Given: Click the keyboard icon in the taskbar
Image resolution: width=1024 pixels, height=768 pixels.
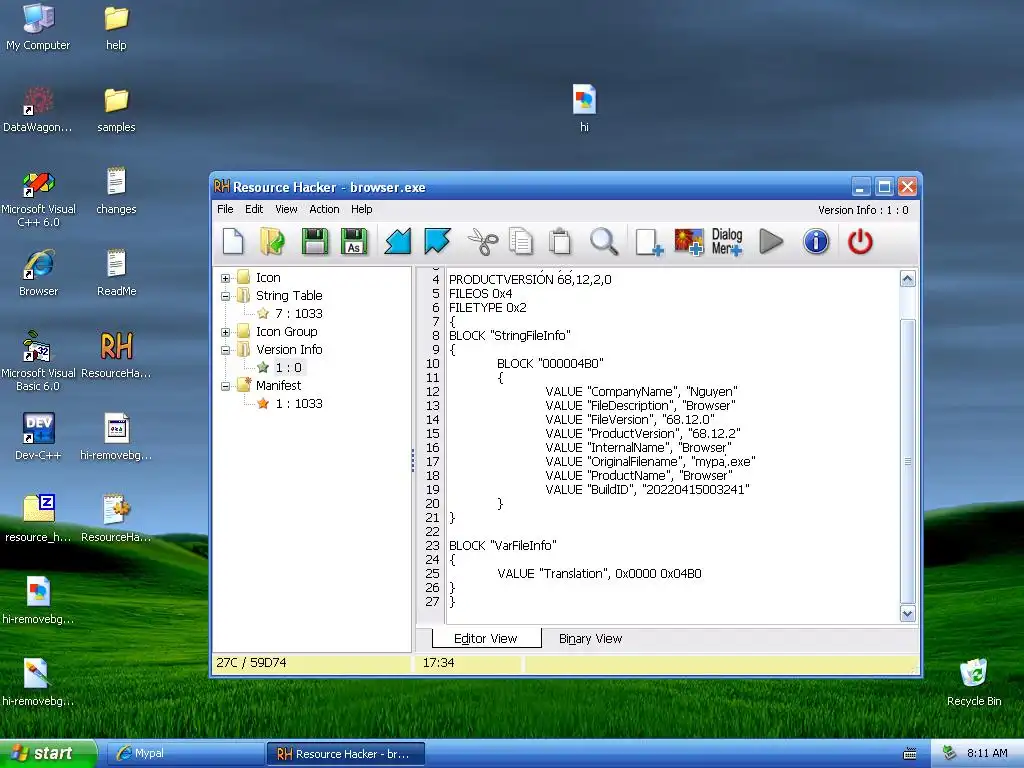Looking at the screenshot, I should pos(910,754).
